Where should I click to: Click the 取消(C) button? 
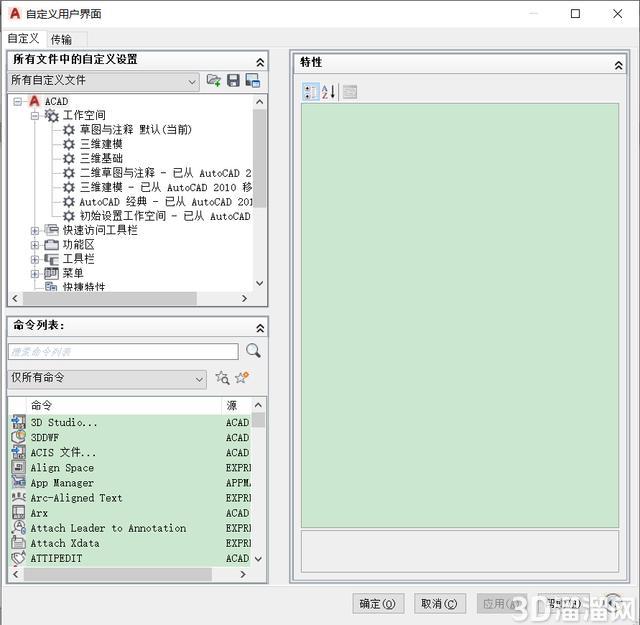[440, 603]
